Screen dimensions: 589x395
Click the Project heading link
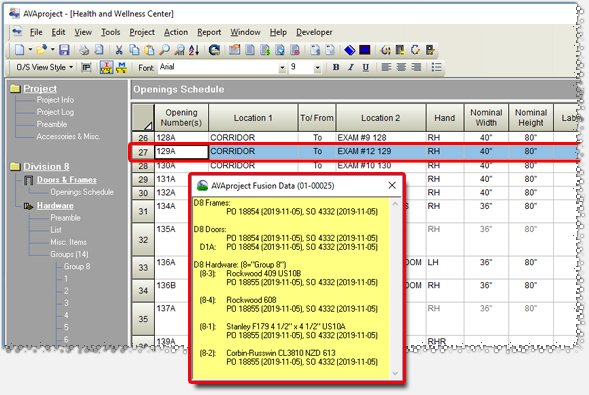[40, 89]
